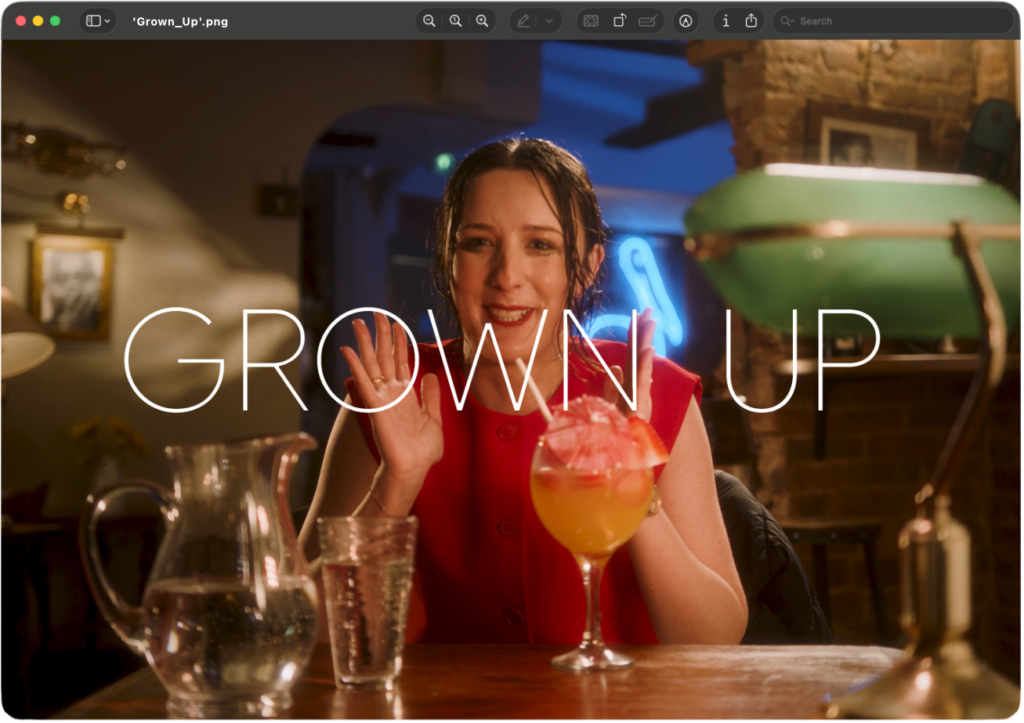The width and height of the screenshot is (1024, 723).
Task: Select the Highlight pen tool
Action: click(524, 21)
